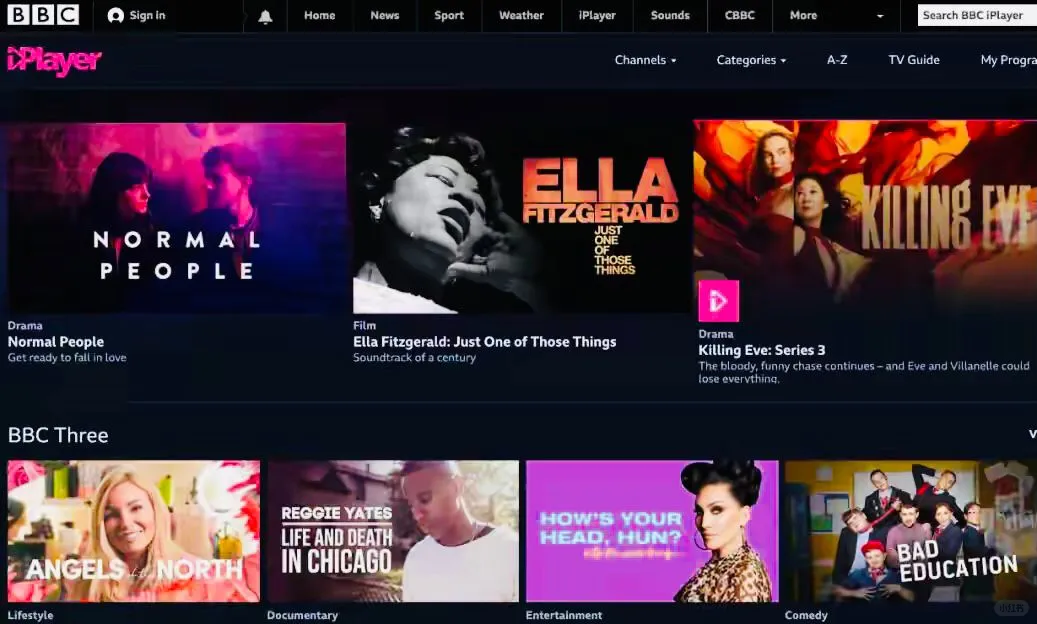The height and width of the screenshot is (624, 1037).
Task: Open the Weather section
Action: click(x=521, y=15)
